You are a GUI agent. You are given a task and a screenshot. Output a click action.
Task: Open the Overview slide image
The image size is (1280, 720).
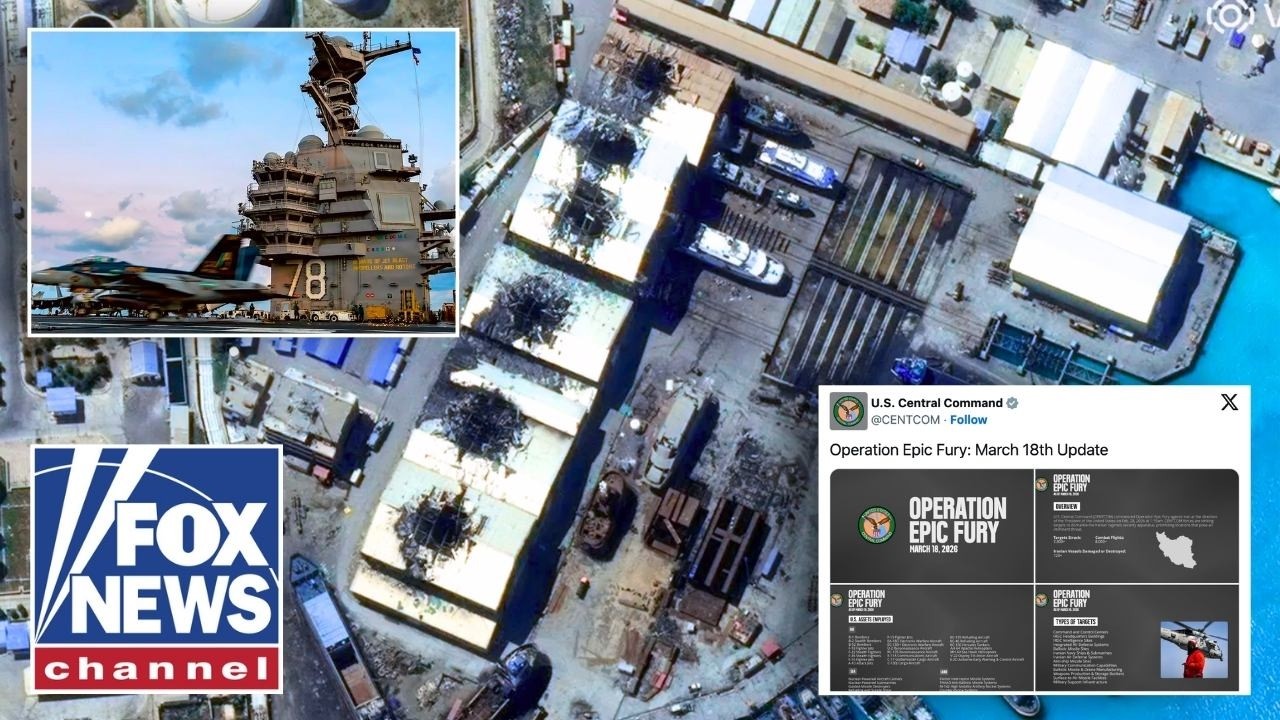tap(1136, 526)
